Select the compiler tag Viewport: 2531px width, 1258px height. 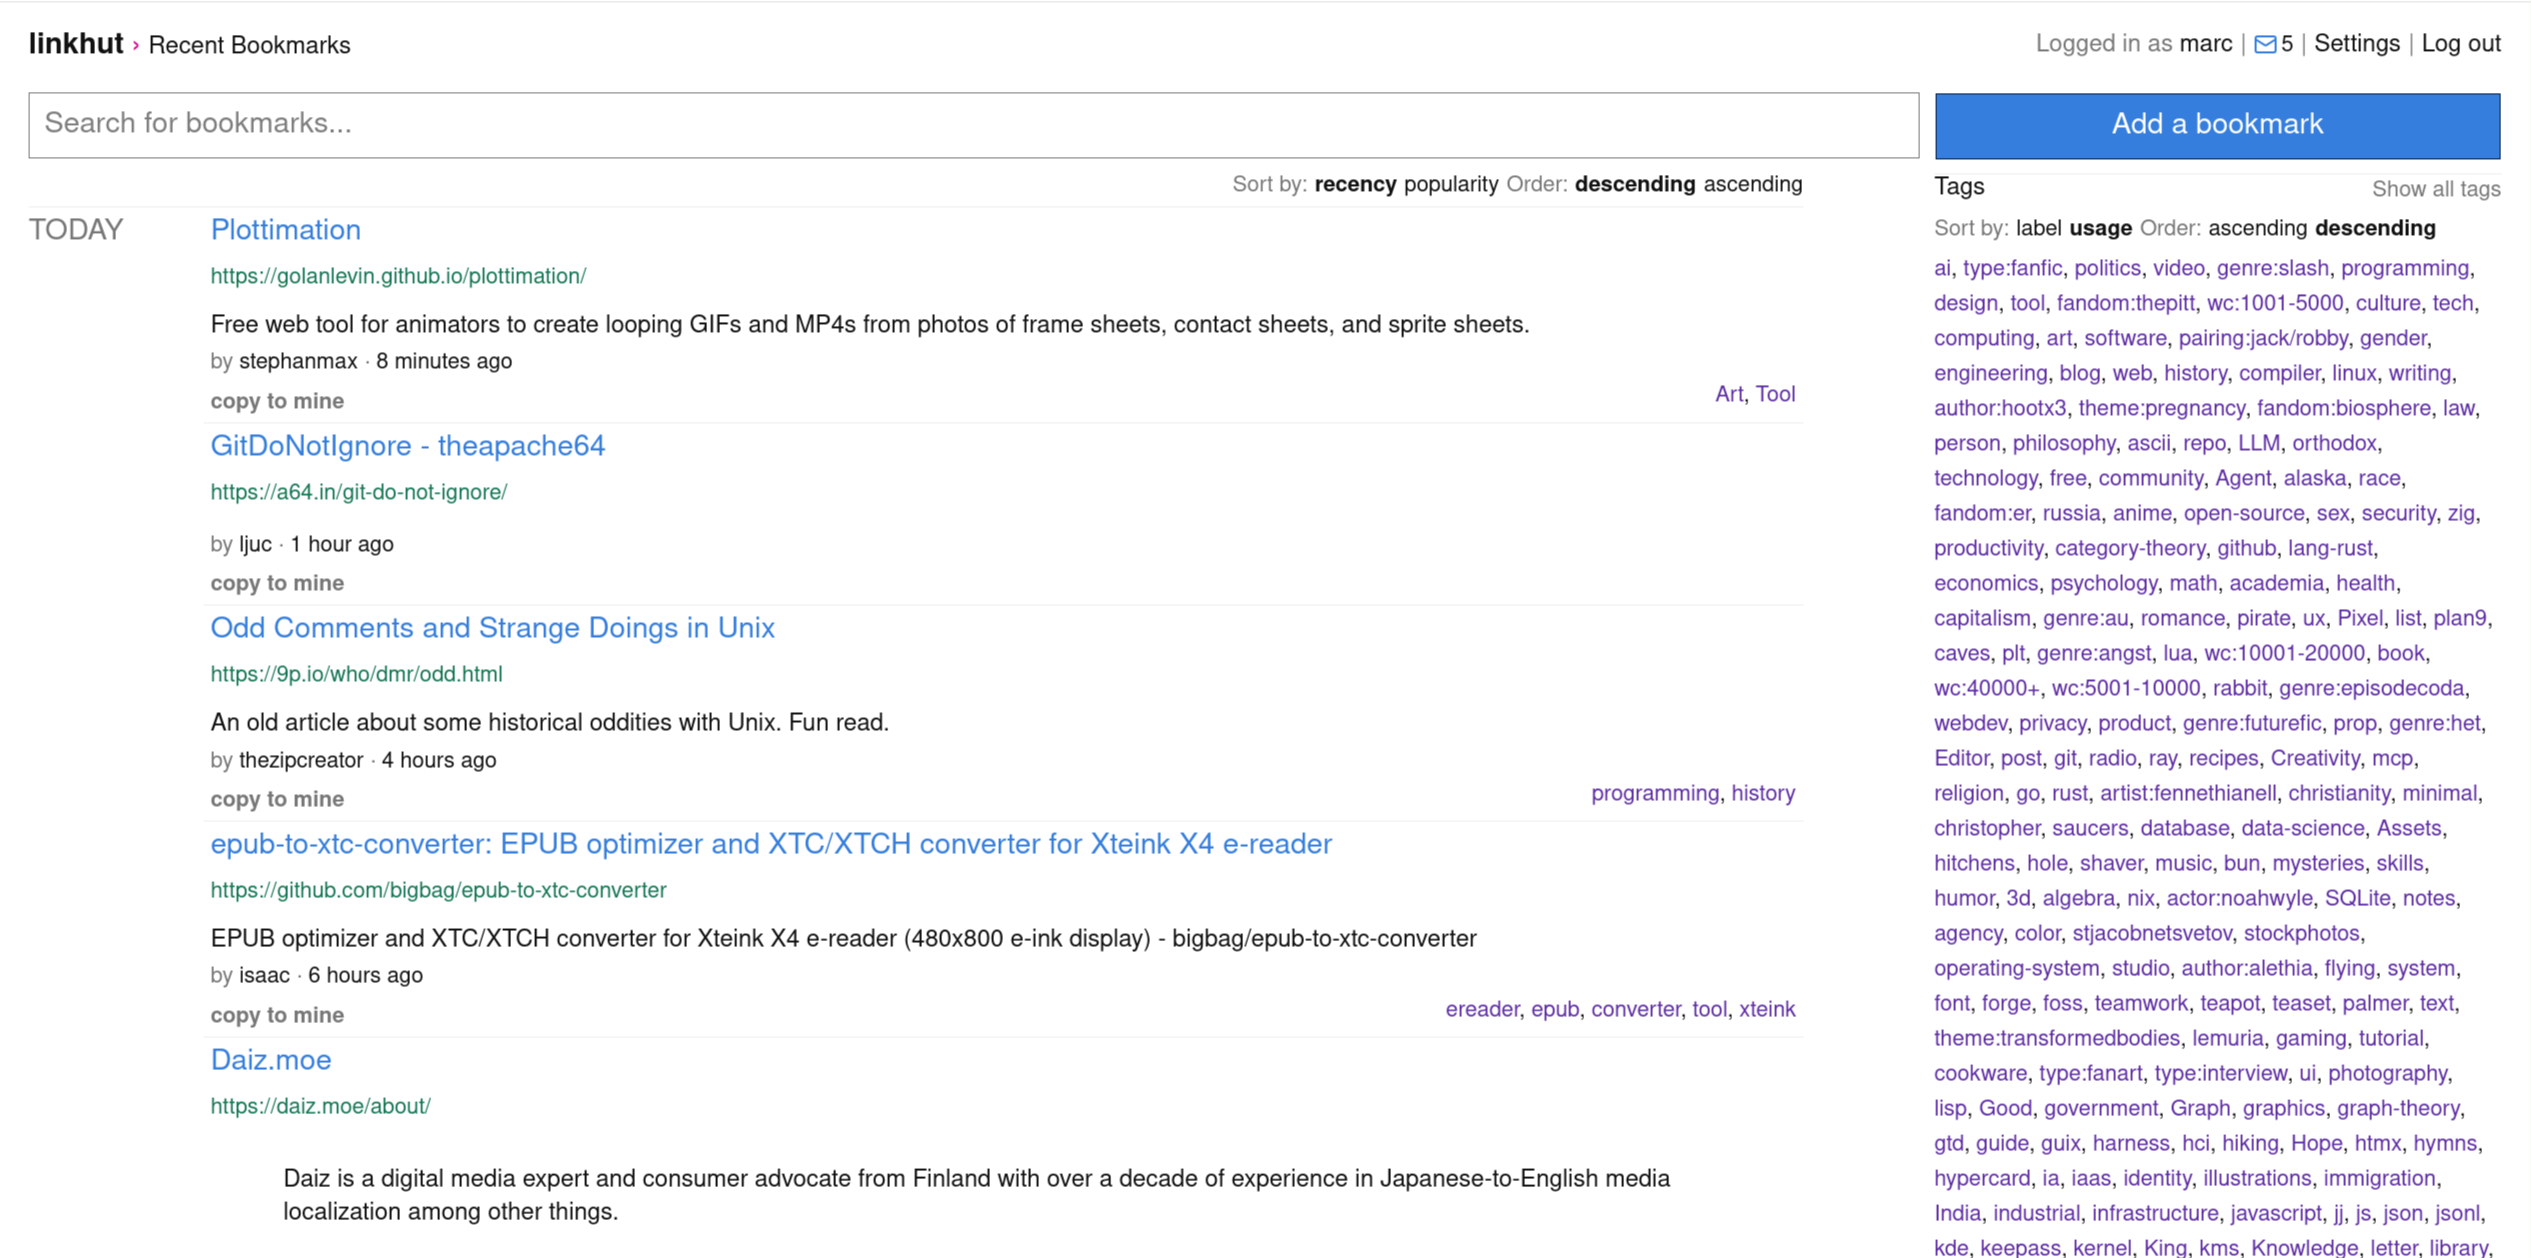pyautogui.click(x=2279, y=373)
